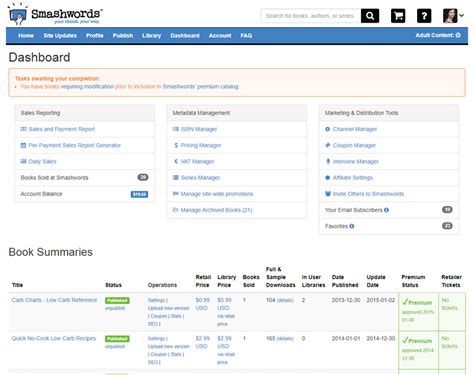Image resolution: width=474 pixels, height=375 pixels.
Task: Click the Interview Manager microphone icon
Action: 328,161
